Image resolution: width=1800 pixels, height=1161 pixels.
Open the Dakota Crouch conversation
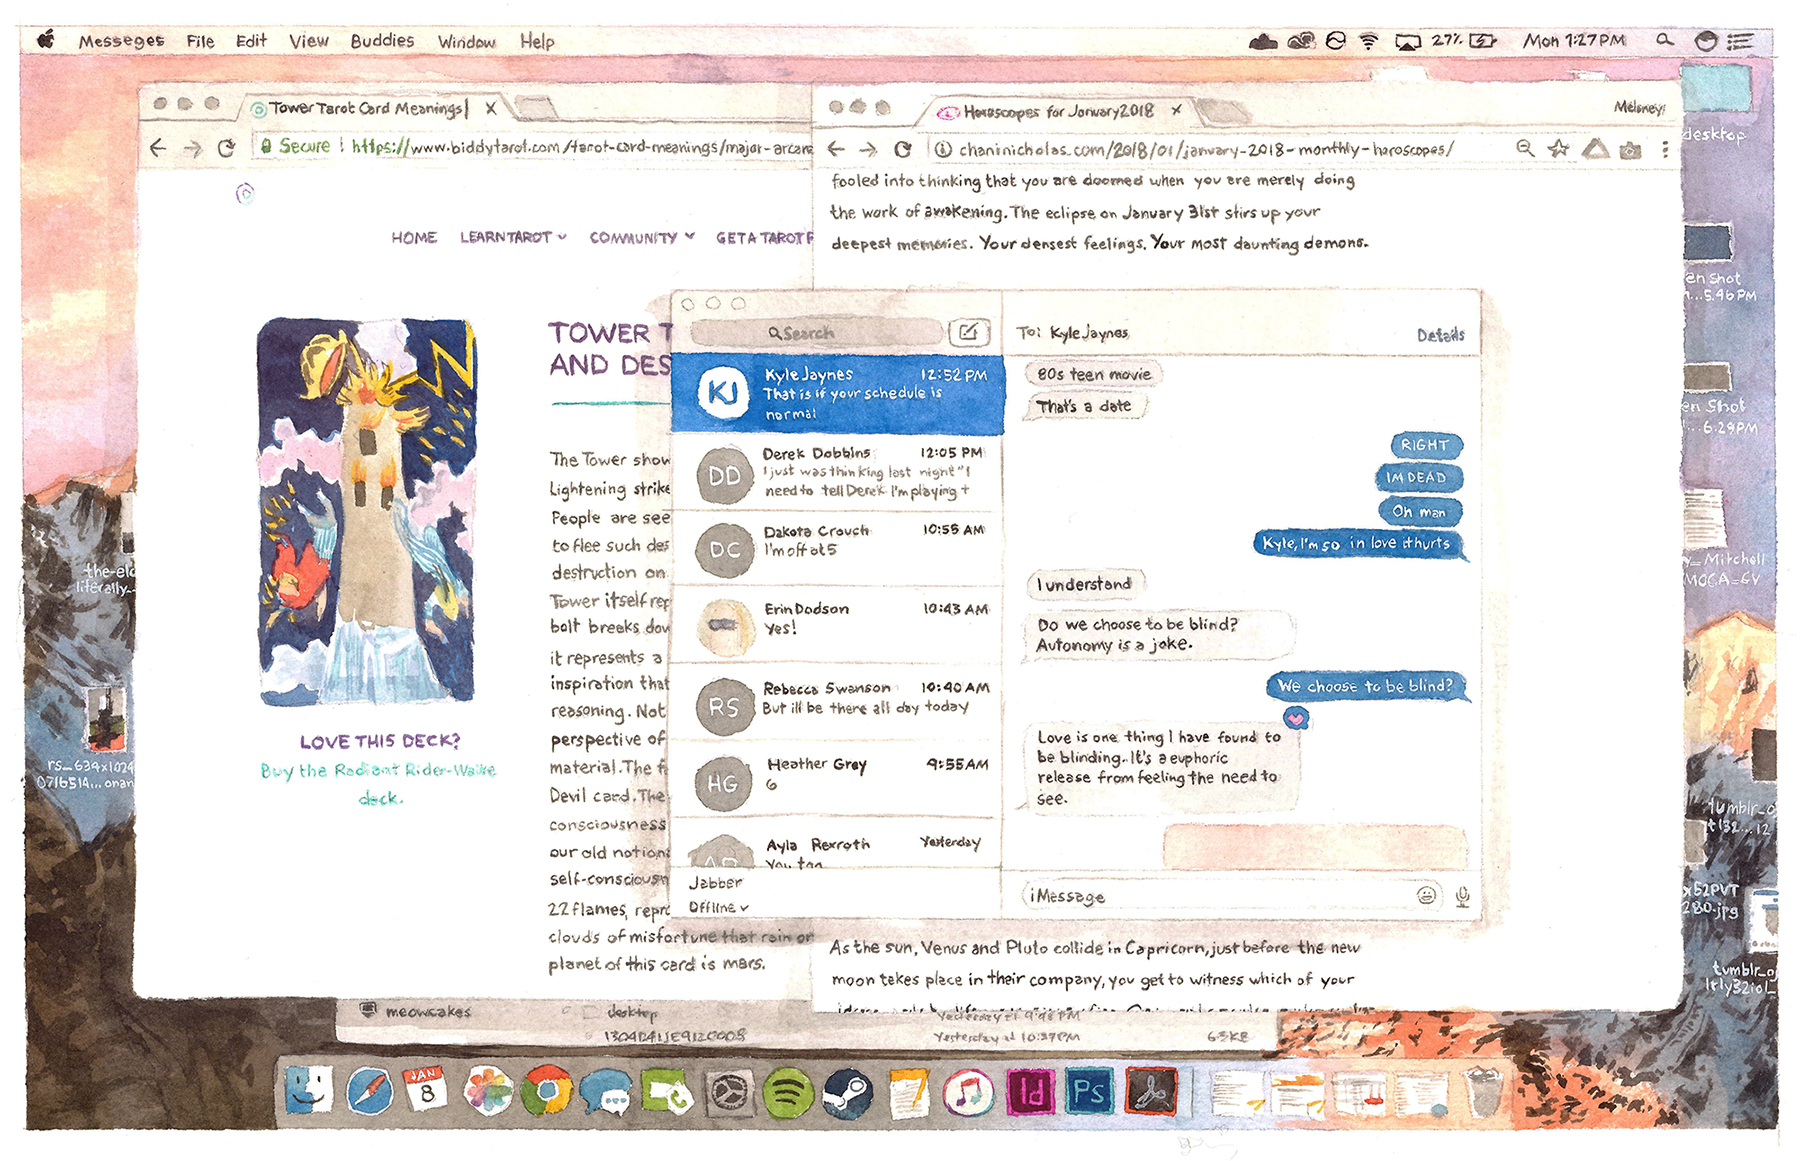[x=837, y=548]
